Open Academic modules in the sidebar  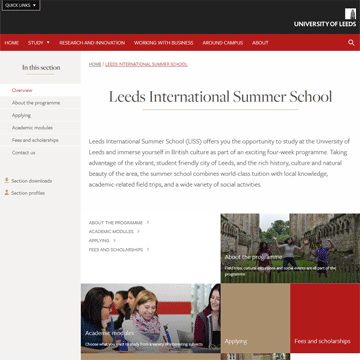click(x=40, y=128)
